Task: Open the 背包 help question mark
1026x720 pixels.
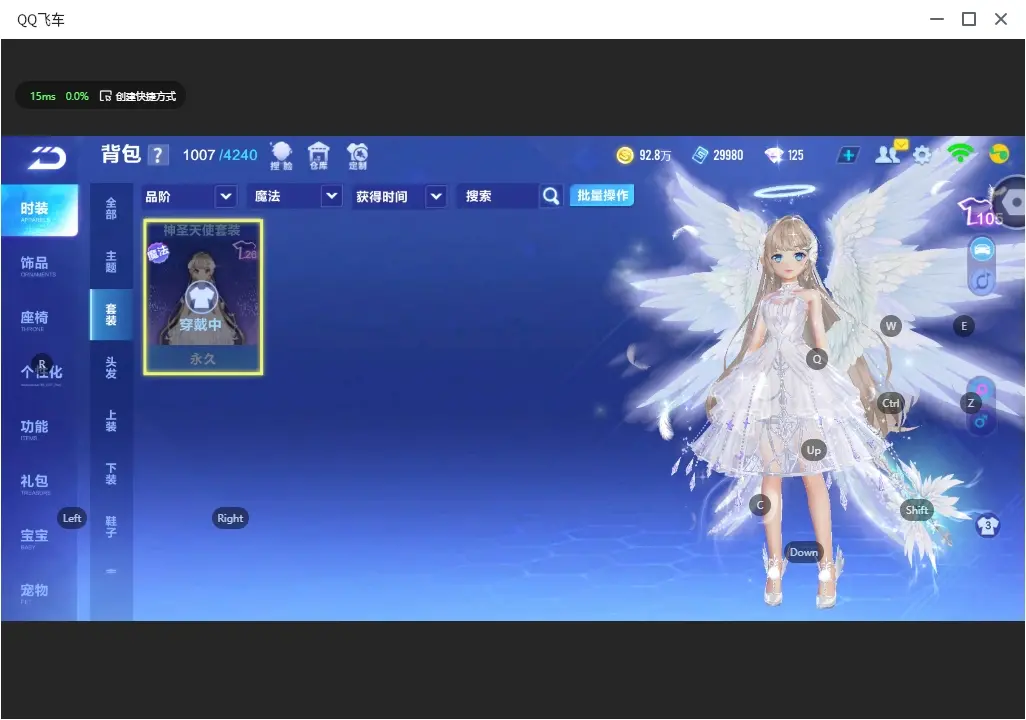Action: (x=158, y=155)
